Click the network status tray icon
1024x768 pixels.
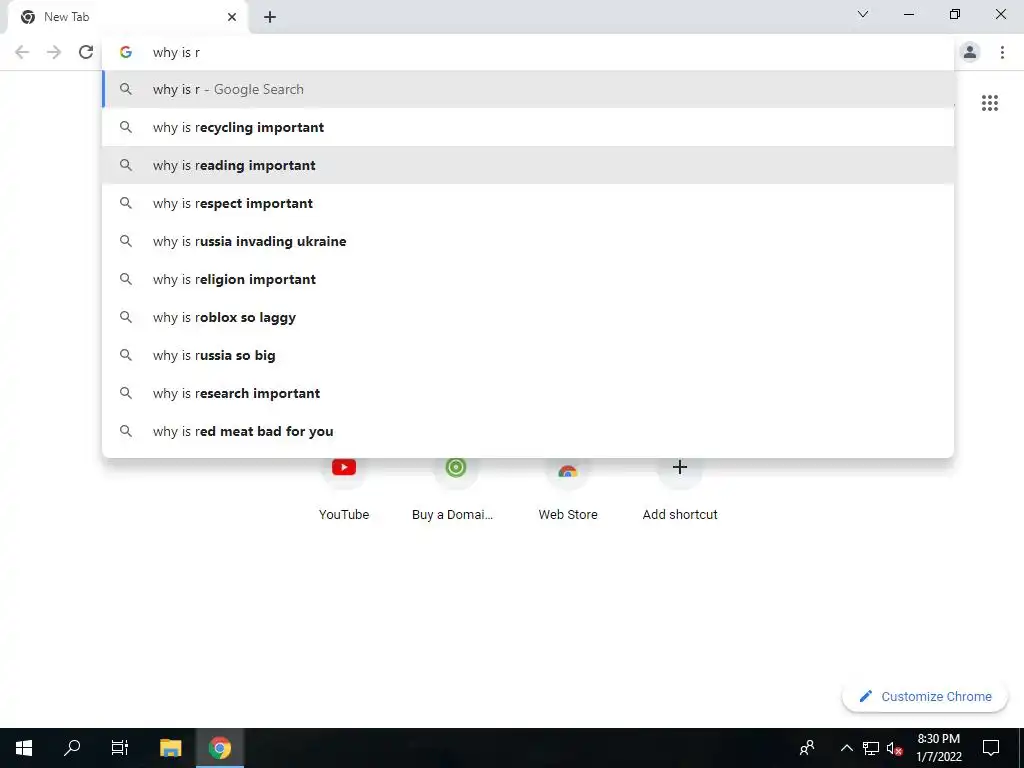click(871, 748)
